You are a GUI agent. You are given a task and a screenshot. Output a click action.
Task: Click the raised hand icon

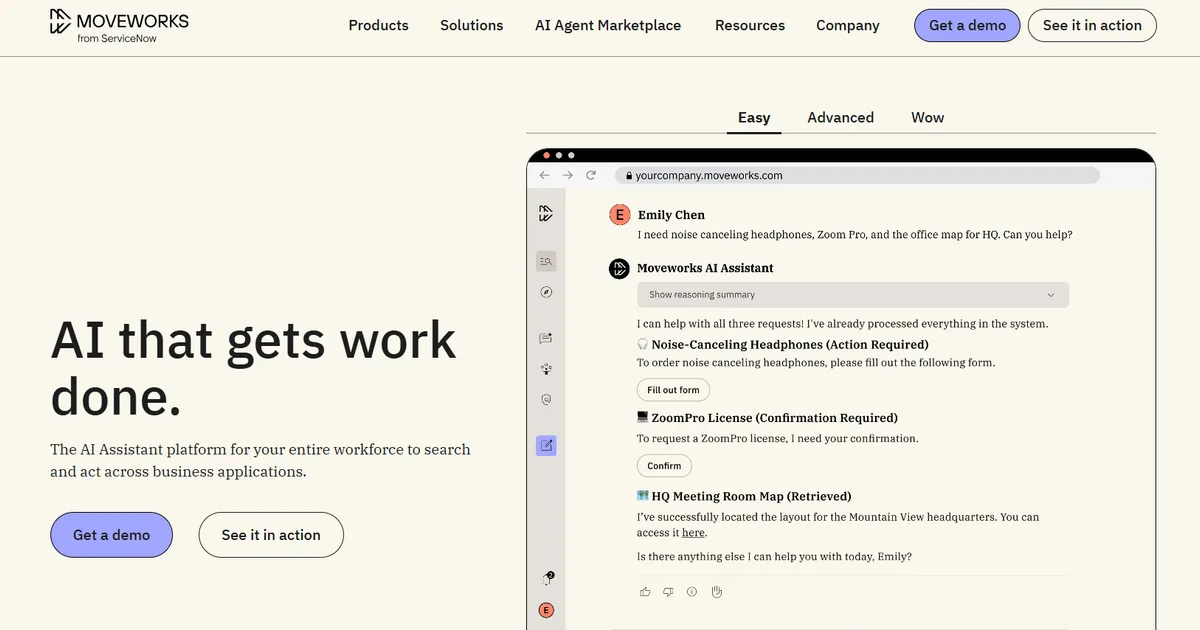click(x=716, y=591)
